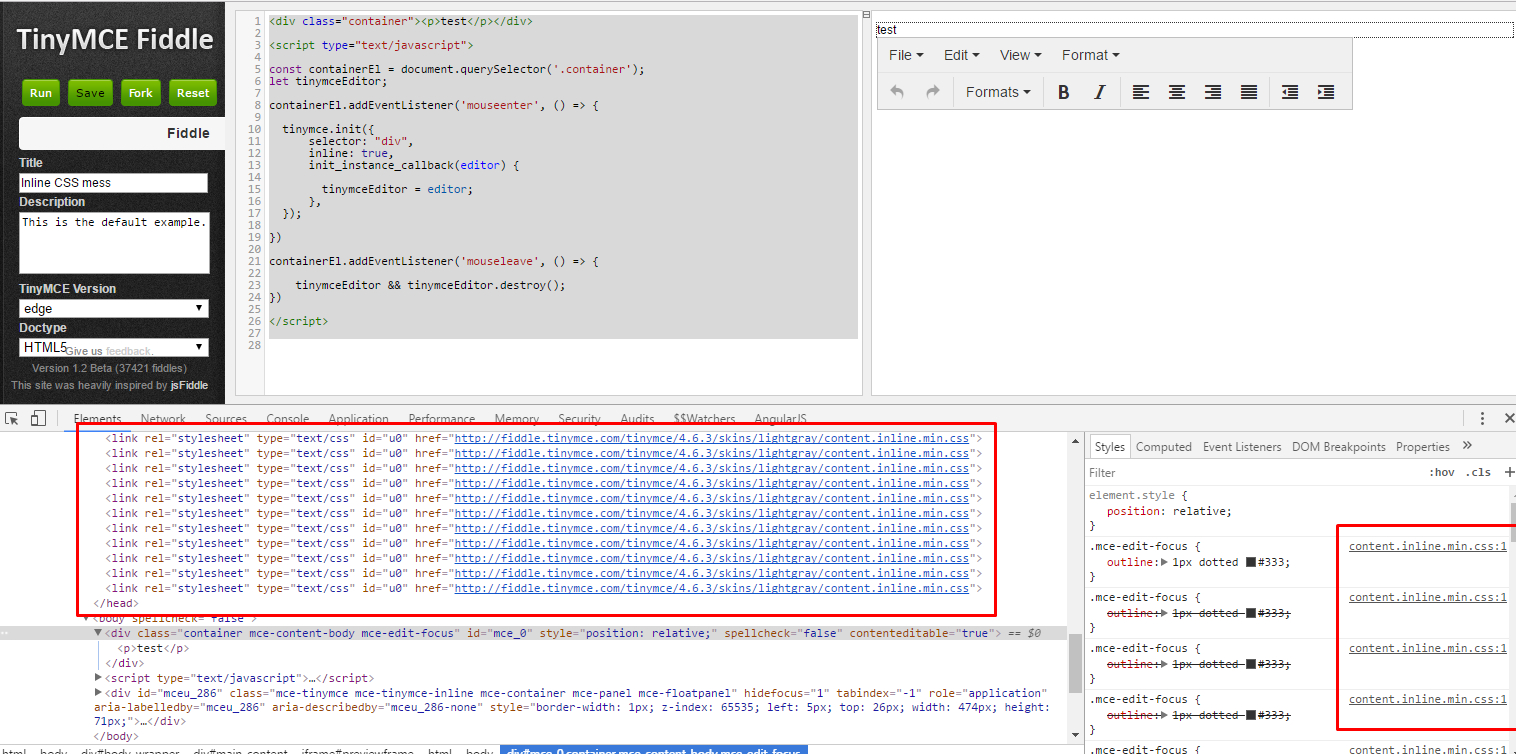
Task: Click the Redo arrow in TinyMCE toolbar
Action: 933,92
